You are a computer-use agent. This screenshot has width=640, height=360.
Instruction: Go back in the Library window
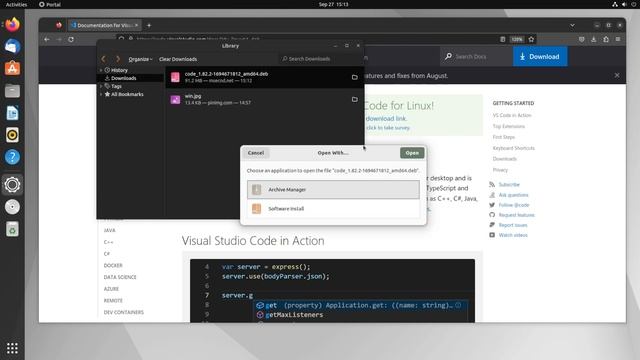(104, 59)
